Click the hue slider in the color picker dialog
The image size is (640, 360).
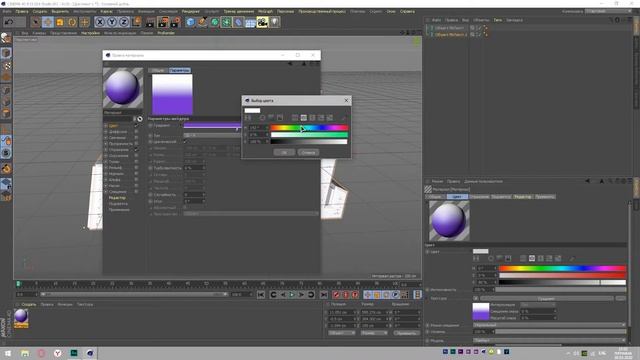click(309, 128)
